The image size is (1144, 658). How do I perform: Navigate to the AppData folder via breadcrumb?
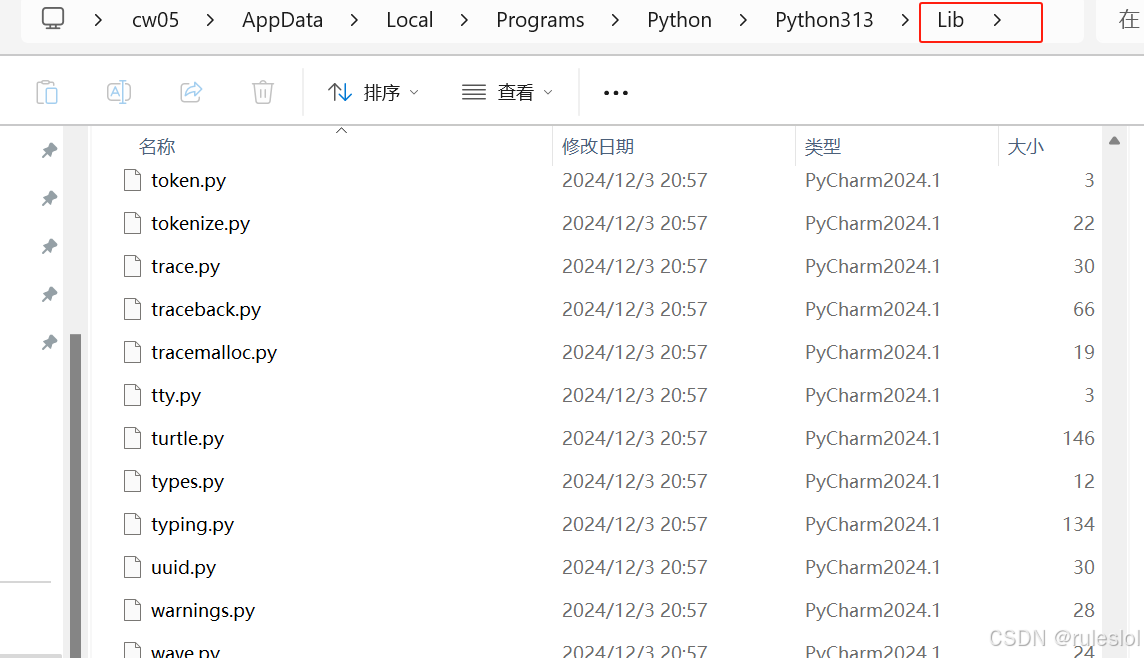coord(282,19)
